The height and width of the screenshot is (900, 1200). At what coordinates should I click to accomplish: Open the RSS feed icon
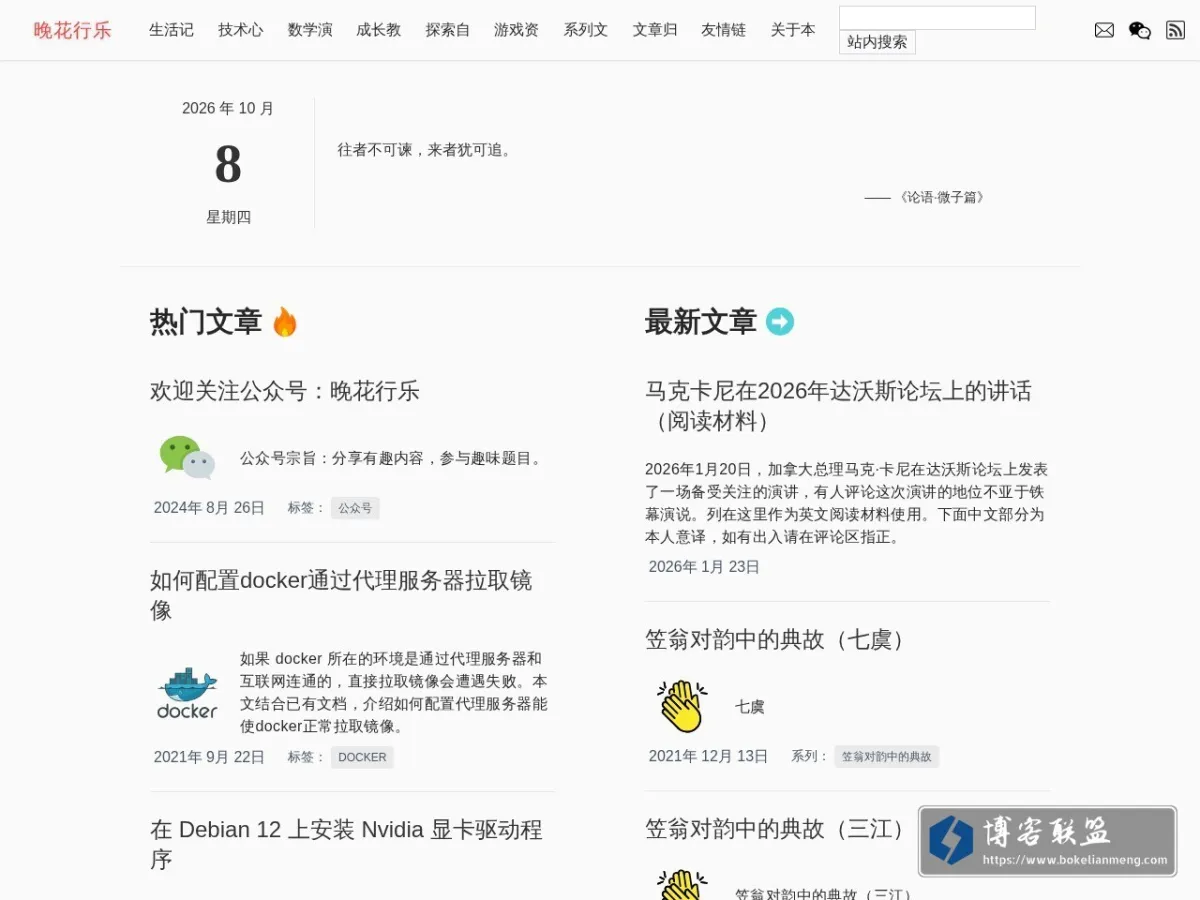click(1176, 30)
